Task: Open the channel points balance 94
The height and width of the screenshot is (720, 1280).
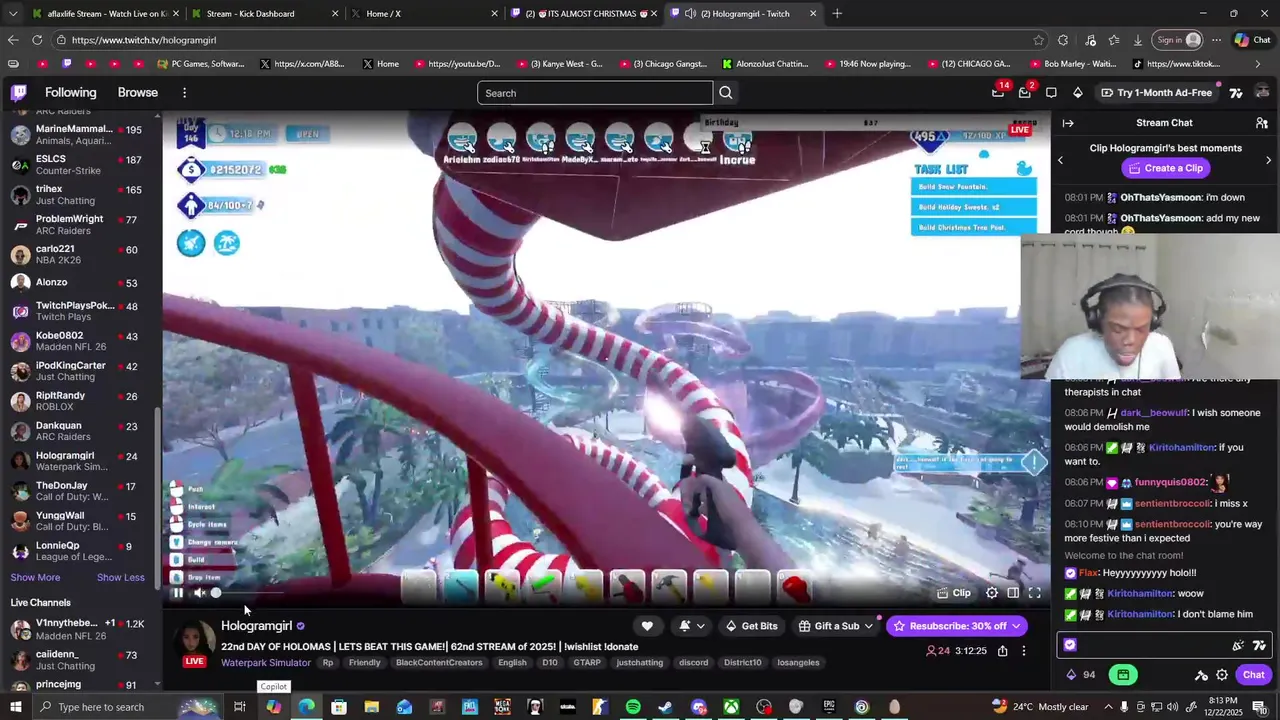Action: tap(1080, 675)
